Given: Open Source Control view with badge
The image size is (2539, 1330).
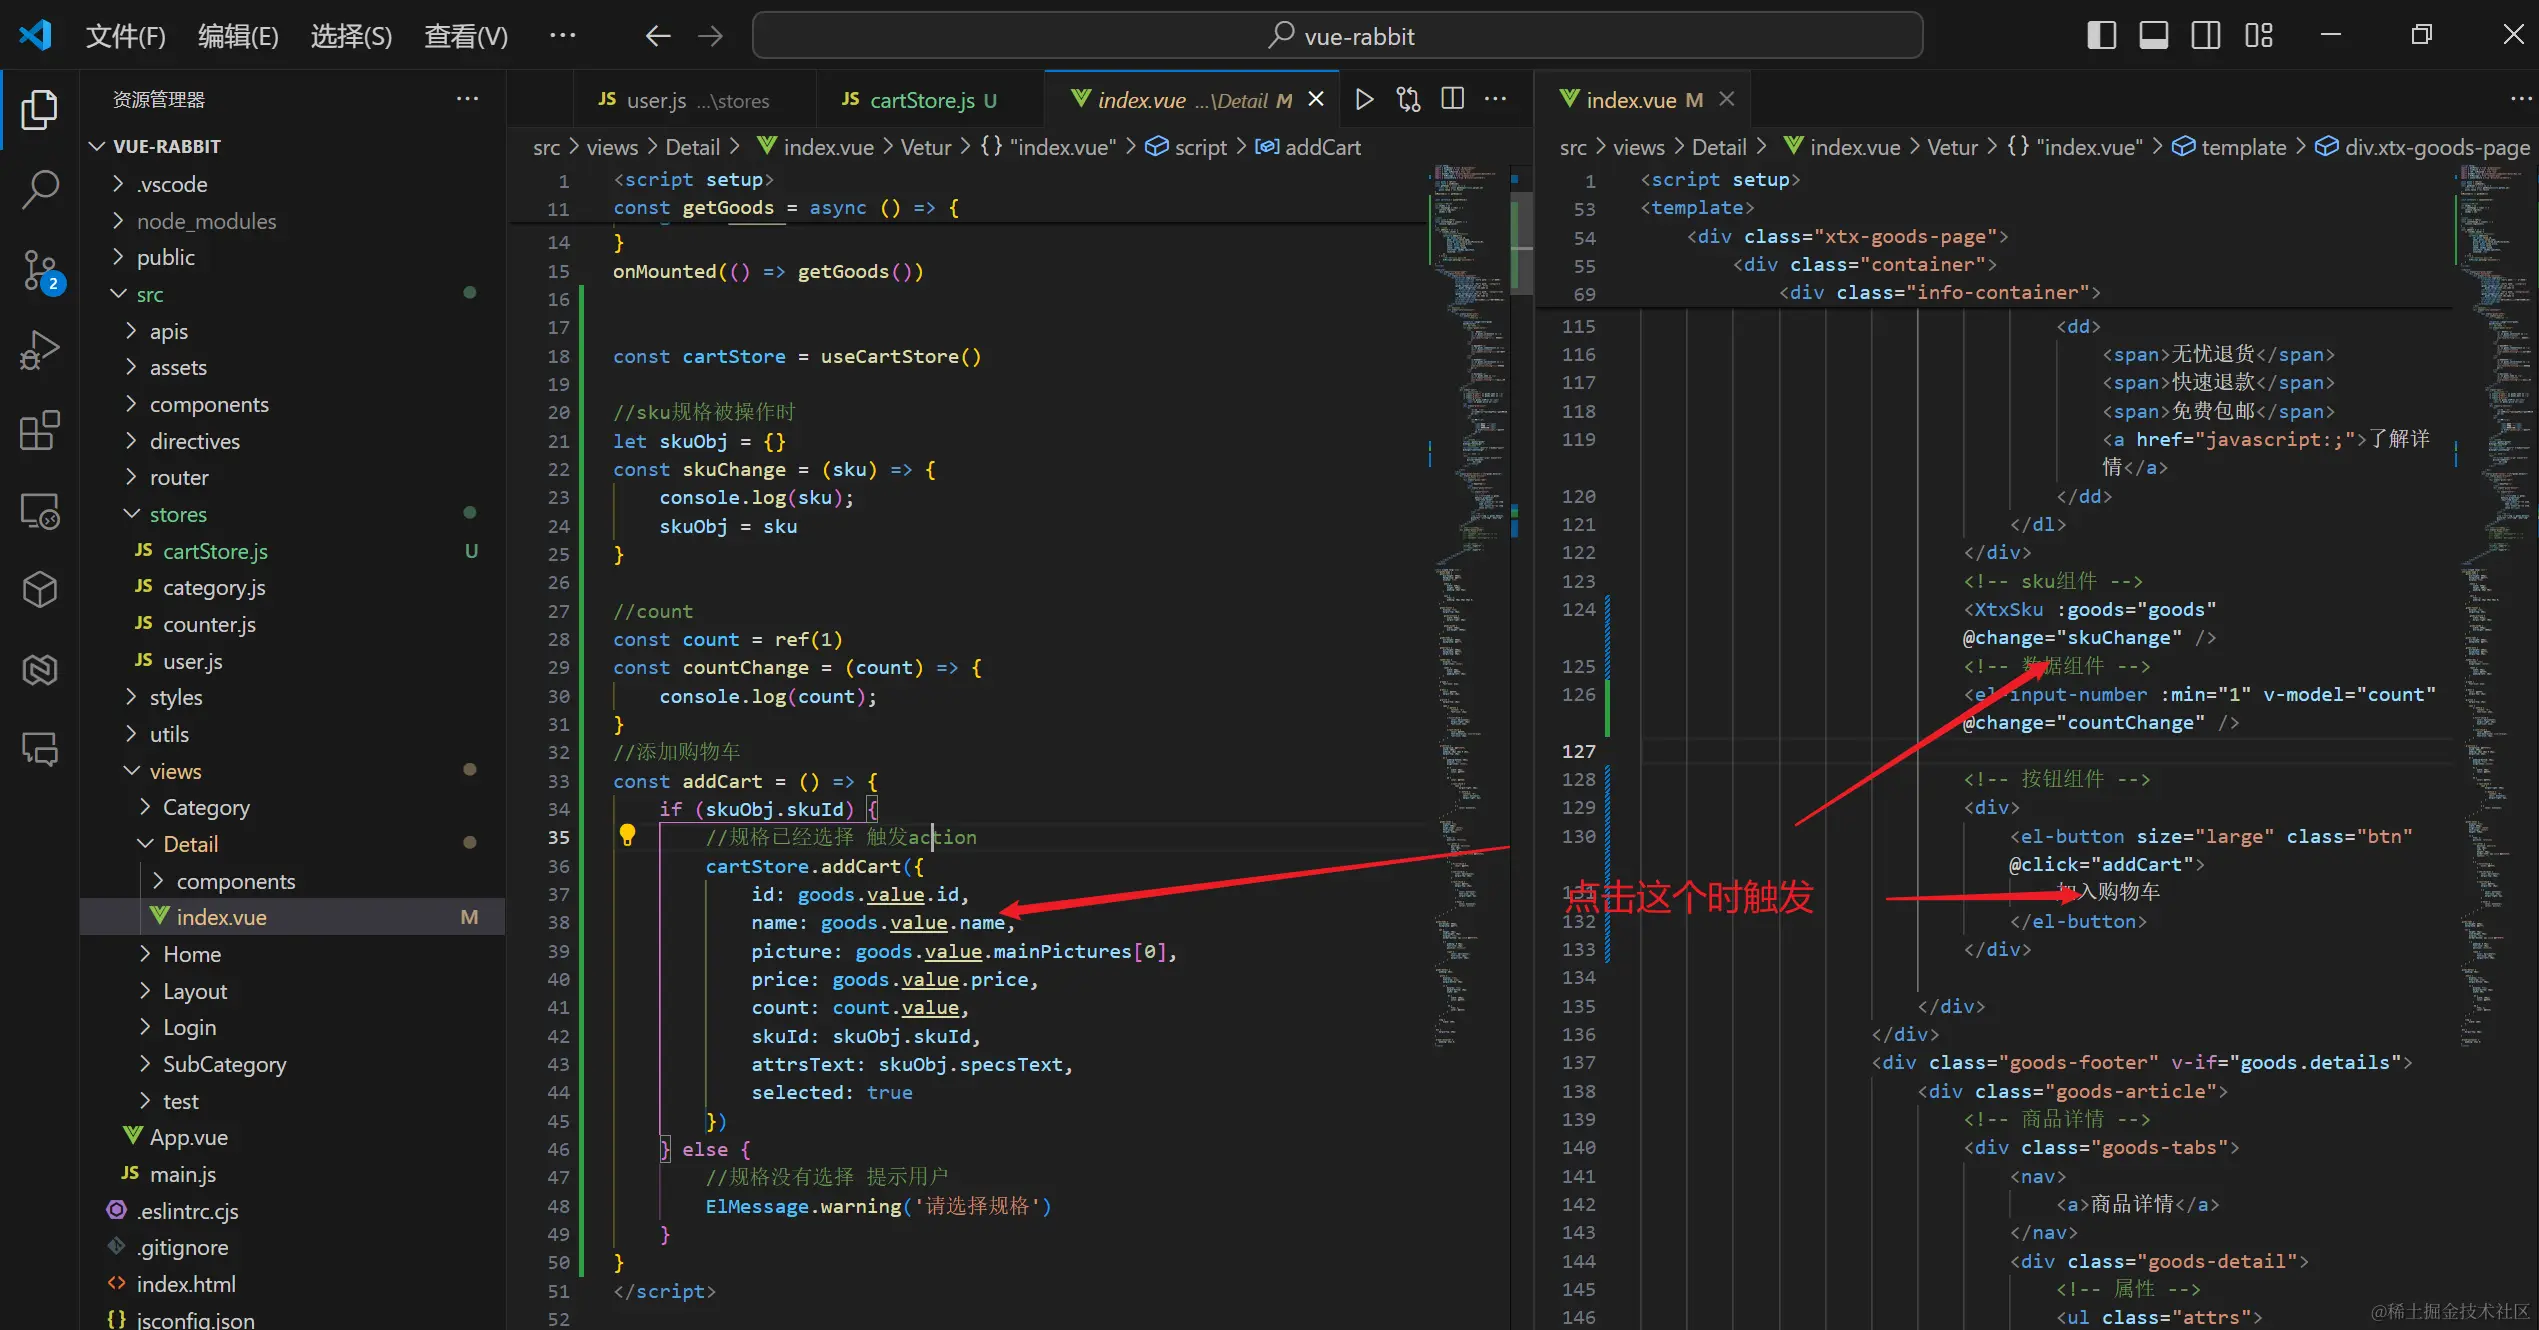Looking at the screenshot, I should pos(40,270).
